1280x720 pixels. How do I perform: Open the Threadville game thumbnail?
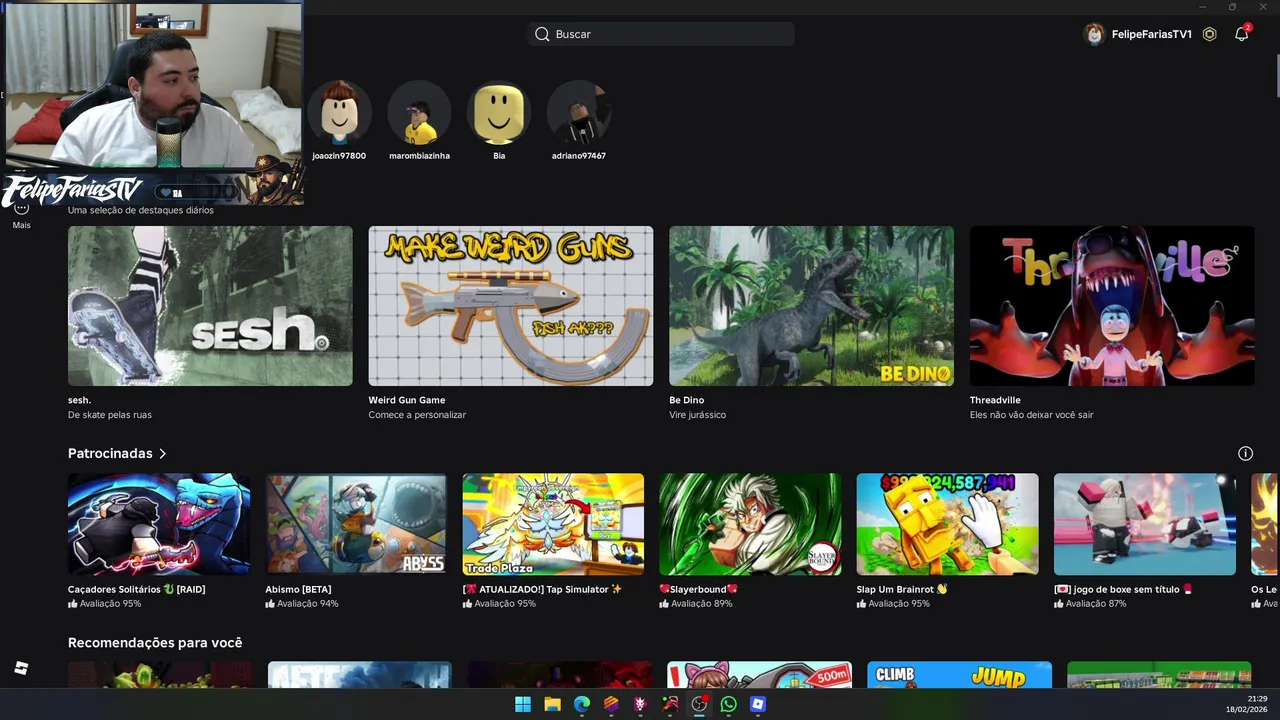1112,306
